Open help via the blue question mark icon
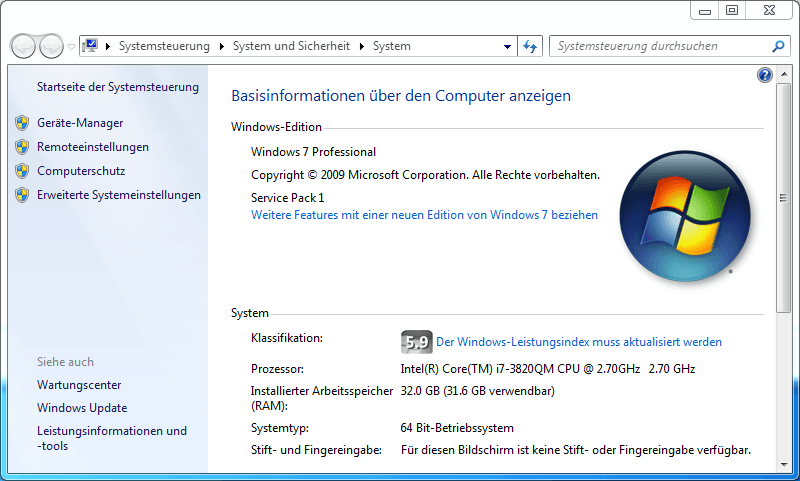This screenshot has width=800, height=481. (764, 75)
